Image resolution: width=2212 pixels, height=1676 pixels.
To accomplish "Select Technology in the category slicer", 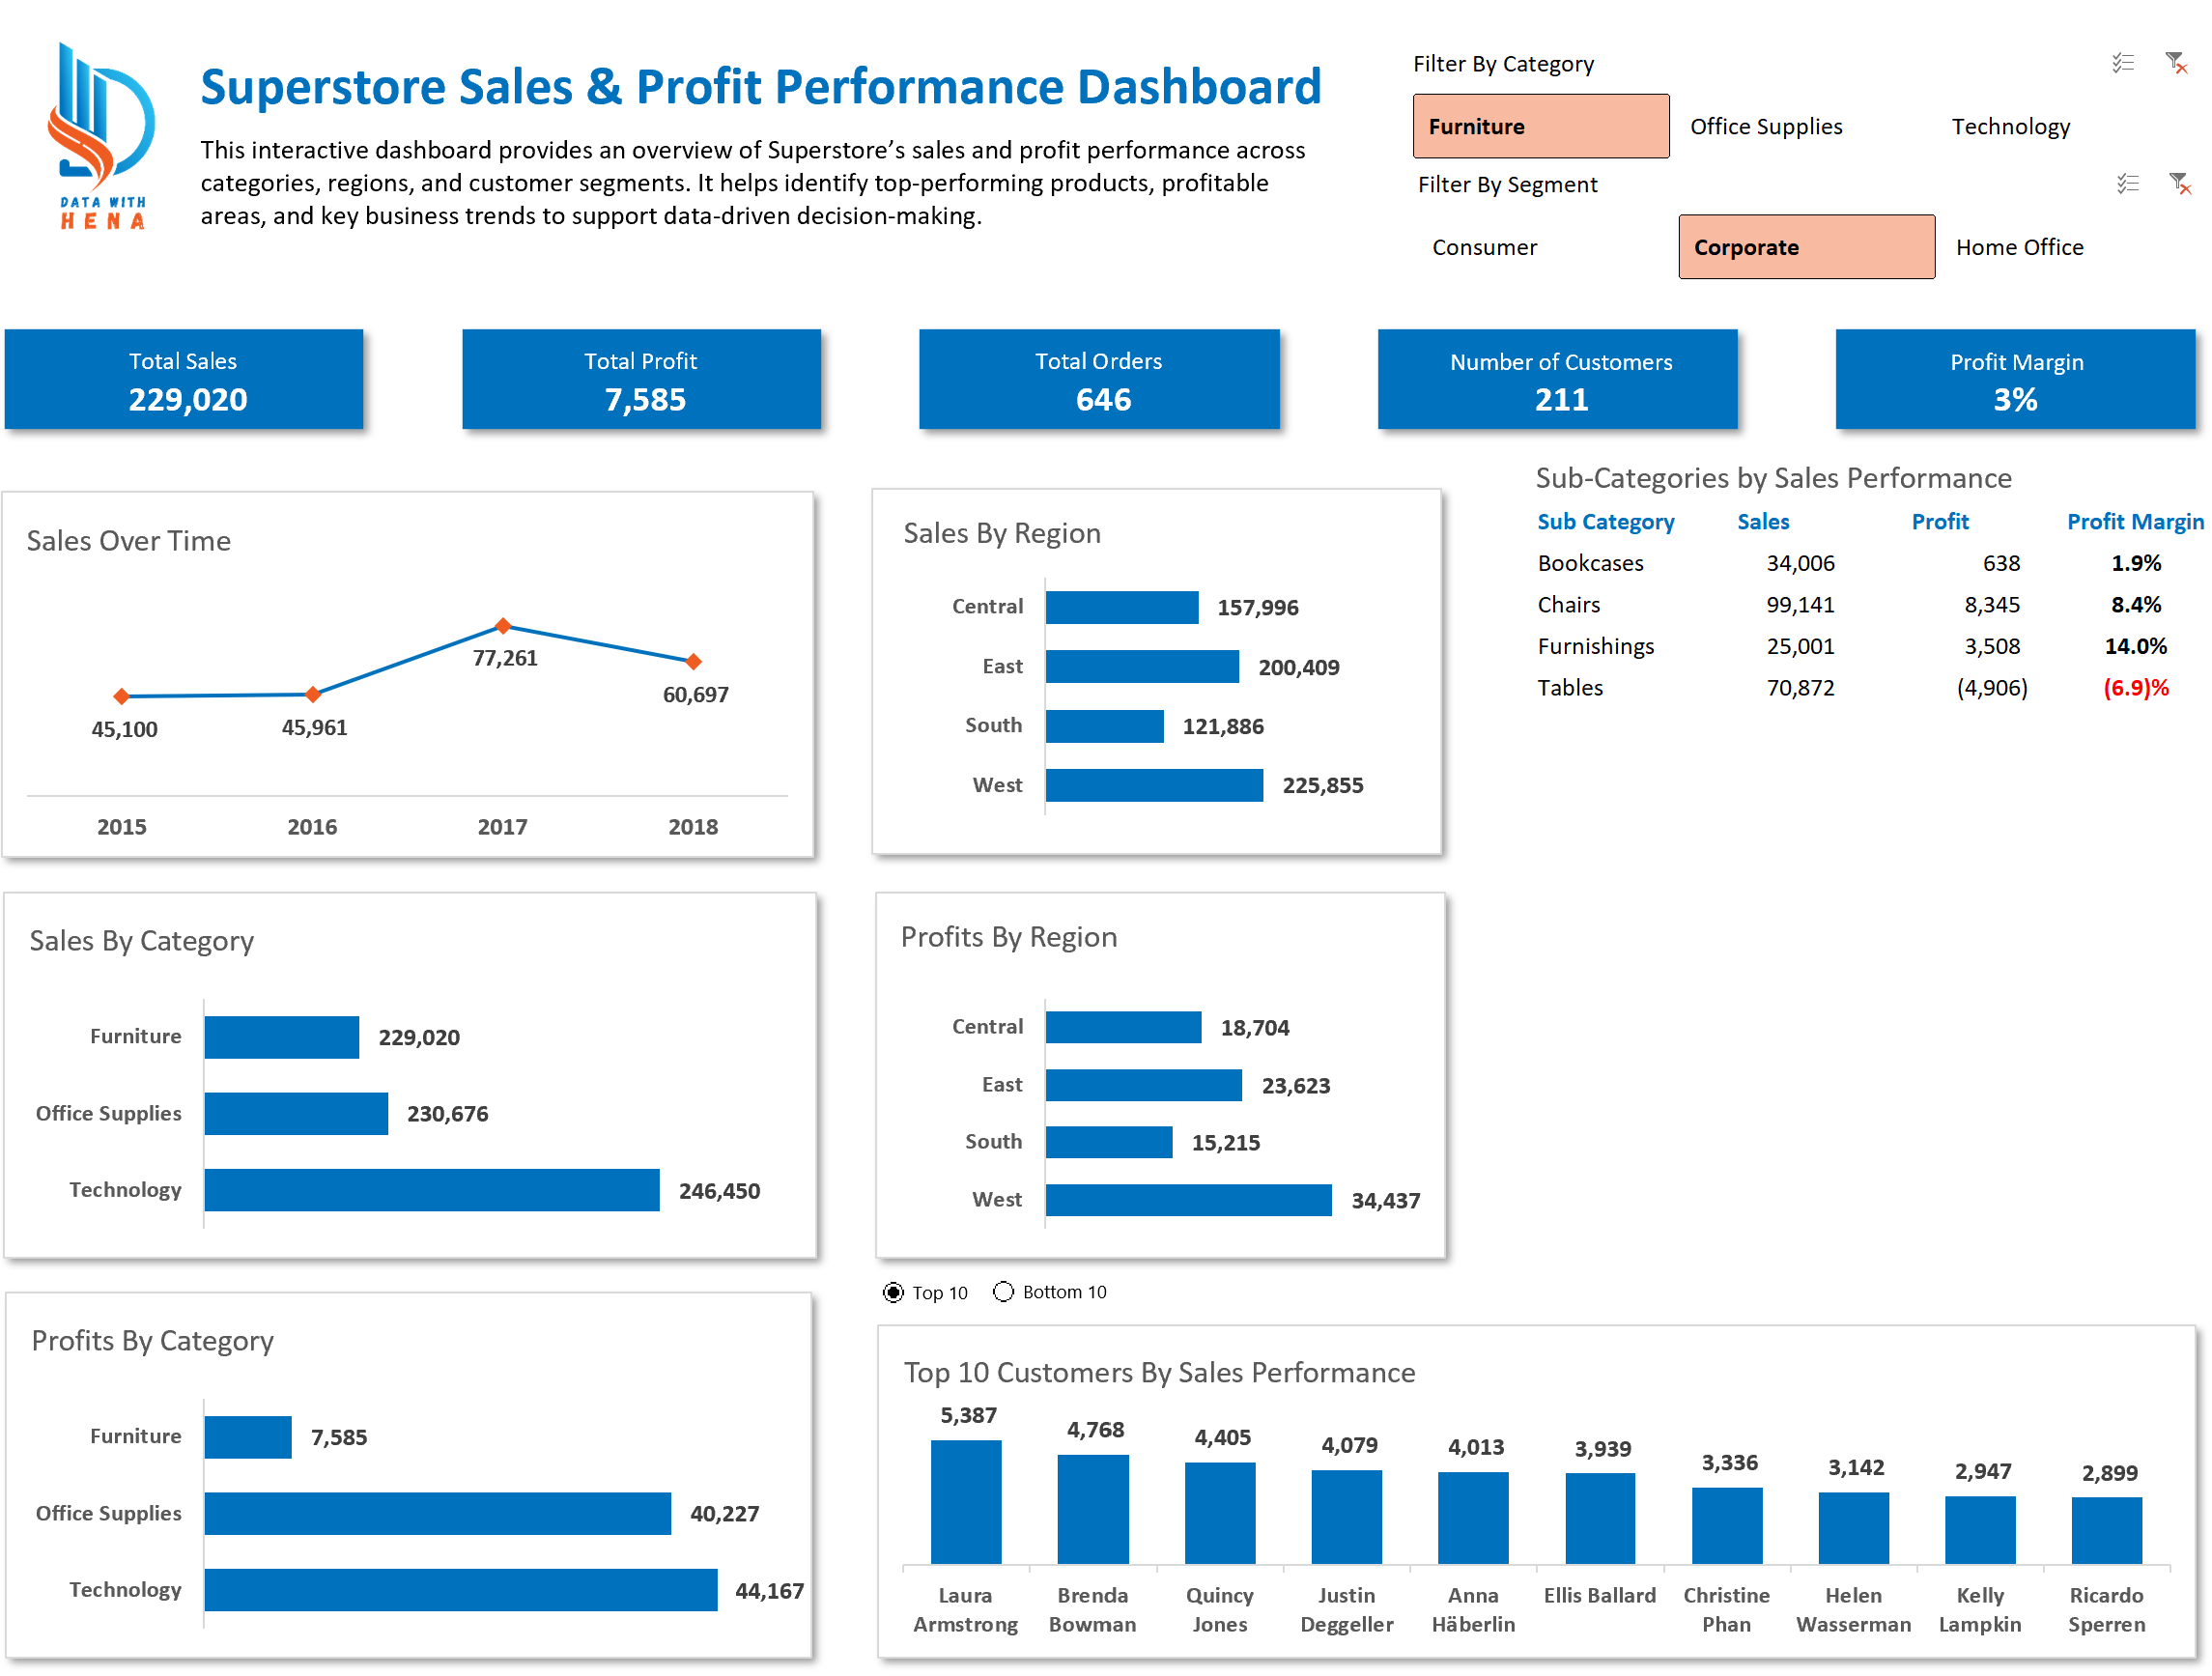I will pyautogui.click(x=2010, y=126).
